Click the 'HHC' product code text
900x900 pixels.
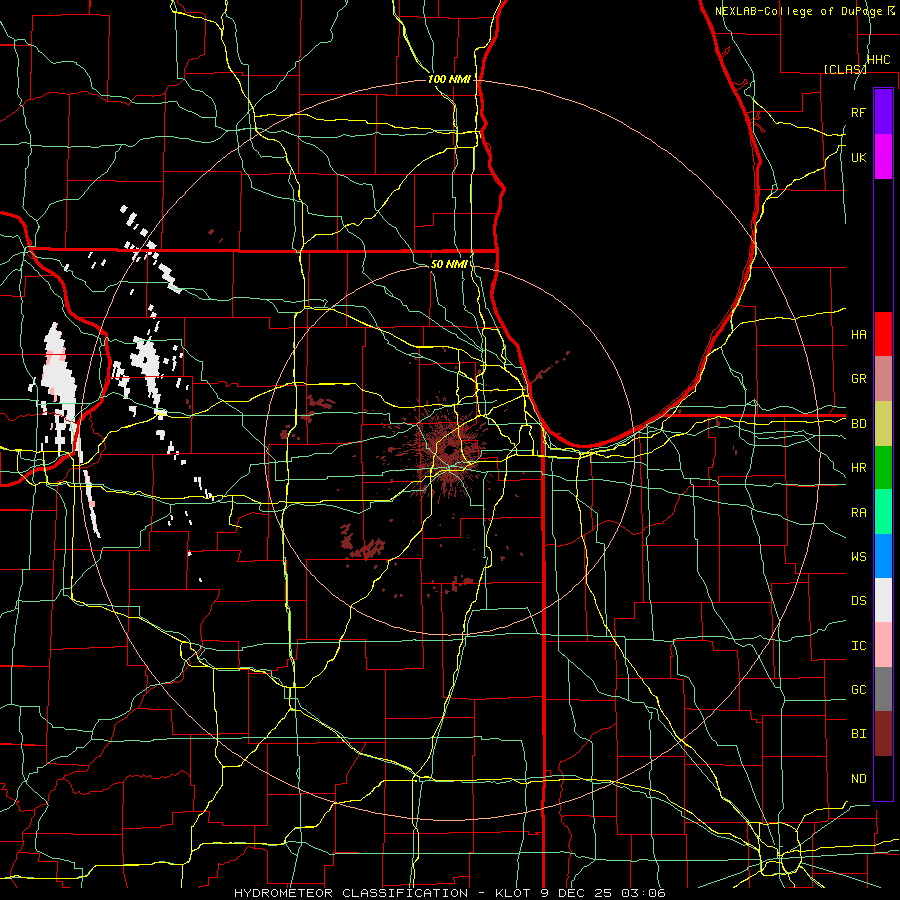pyautogui.click(x=878, y=60)
